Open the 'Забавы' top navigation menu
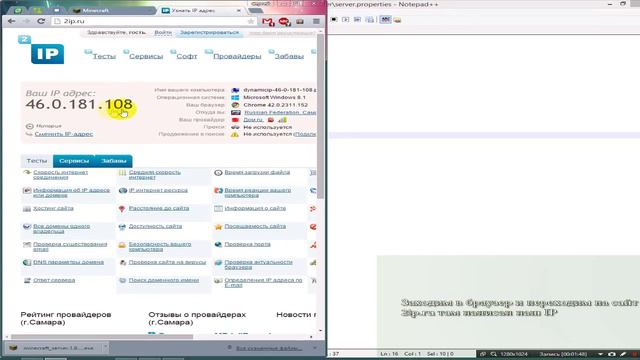640x360 pixels. (x=289, y=56)
